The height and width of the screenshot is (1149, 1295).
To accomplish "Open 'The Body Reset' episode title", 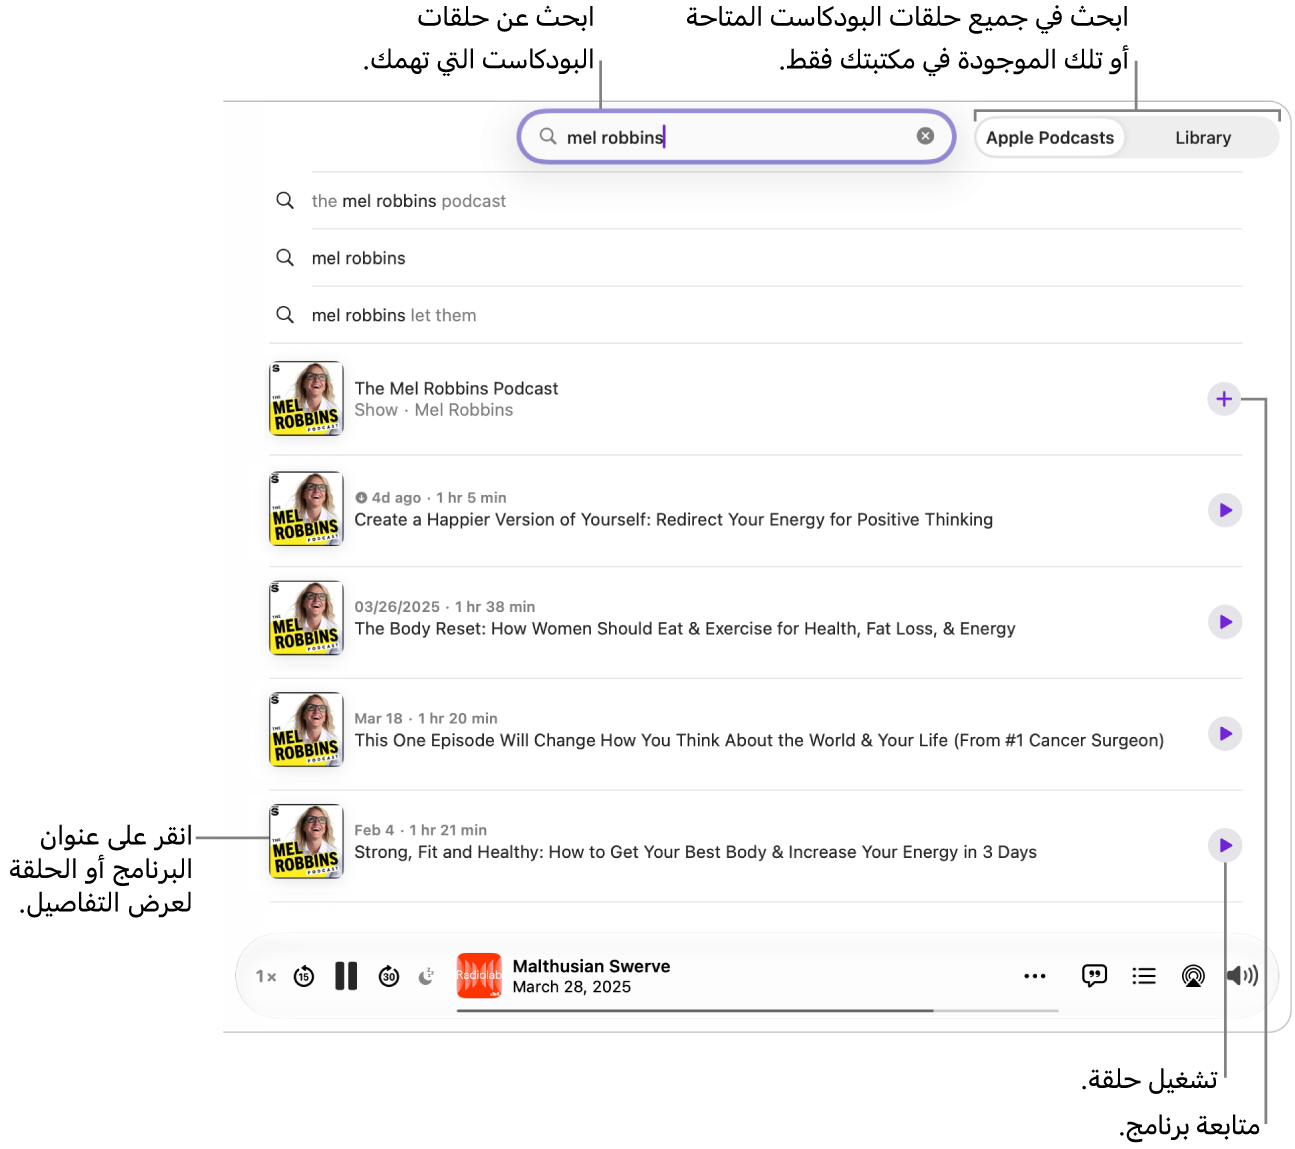I will (685, 629).
